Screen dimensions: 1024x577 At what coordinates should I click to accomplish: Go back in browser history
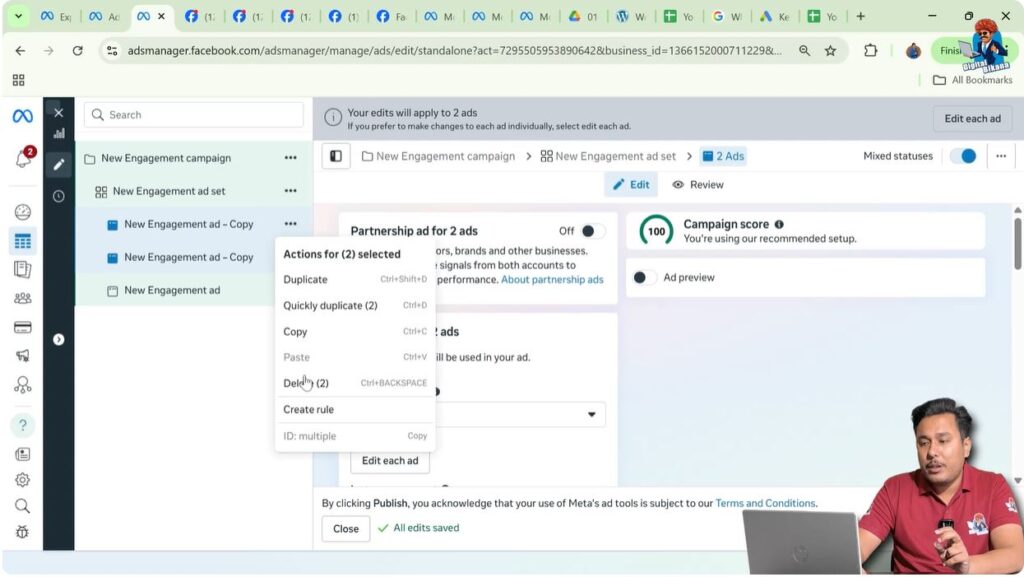point(20,50)
